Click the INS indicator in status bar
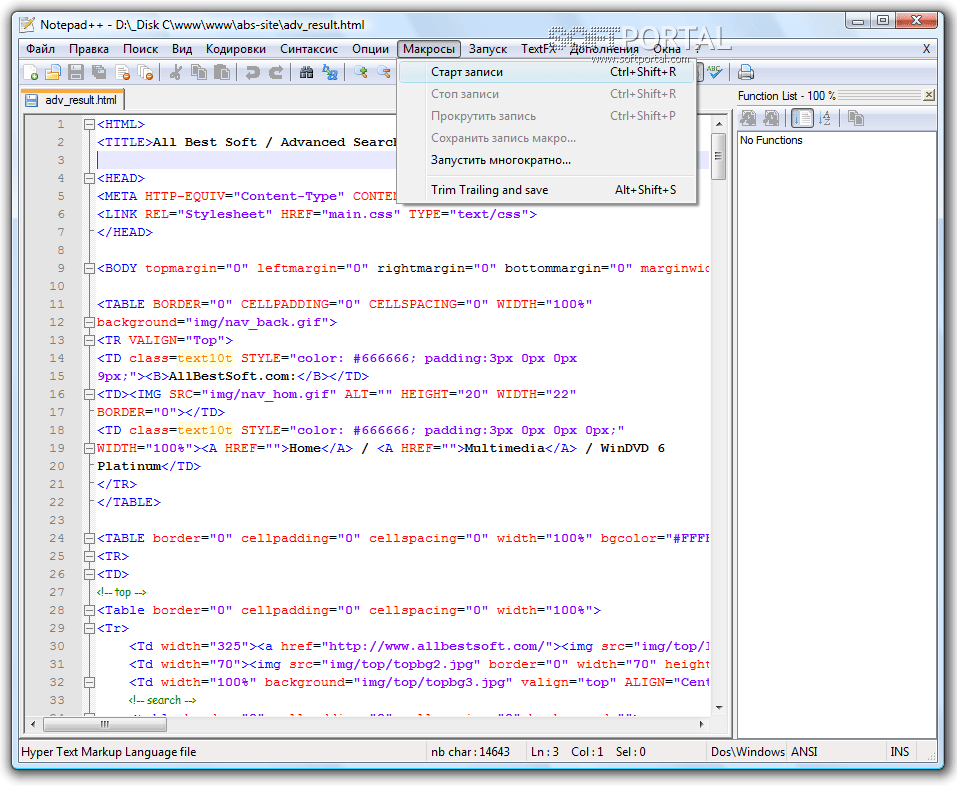Image resolution: width=957 pixels, height=786 pixels. 900,752
